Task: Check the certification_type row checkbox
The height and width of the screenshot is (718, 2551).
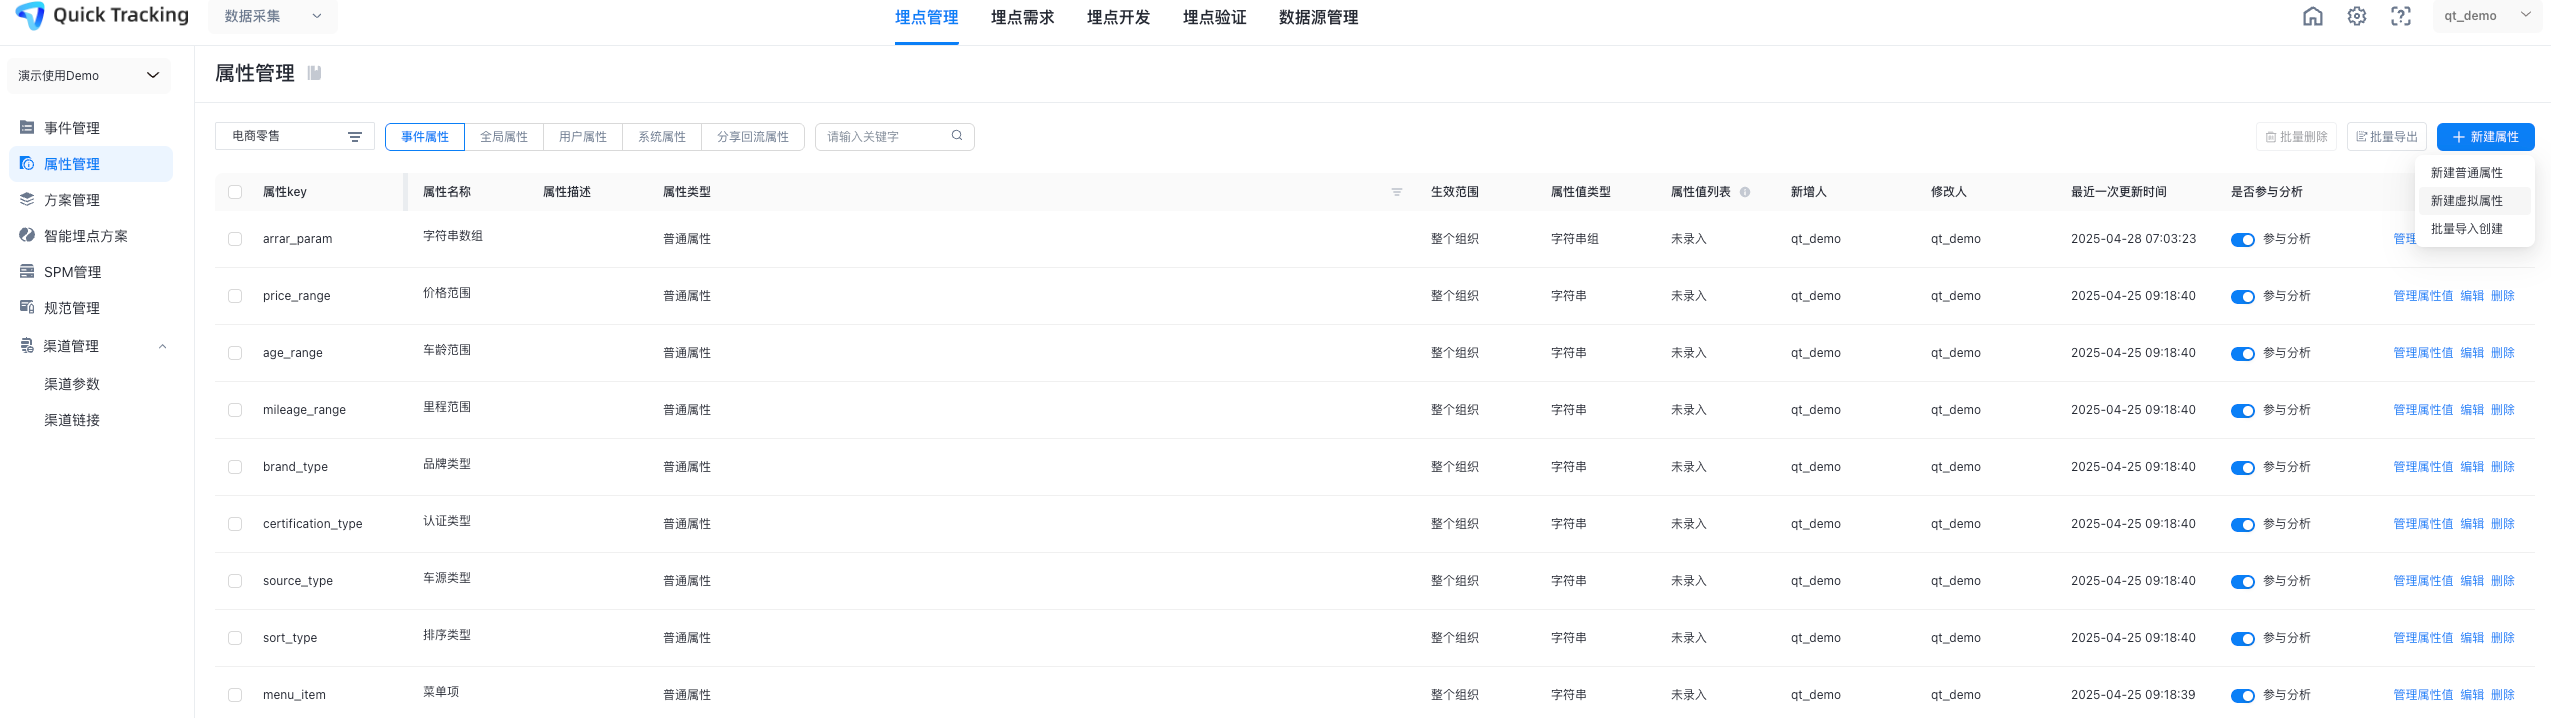Action: 235,524
